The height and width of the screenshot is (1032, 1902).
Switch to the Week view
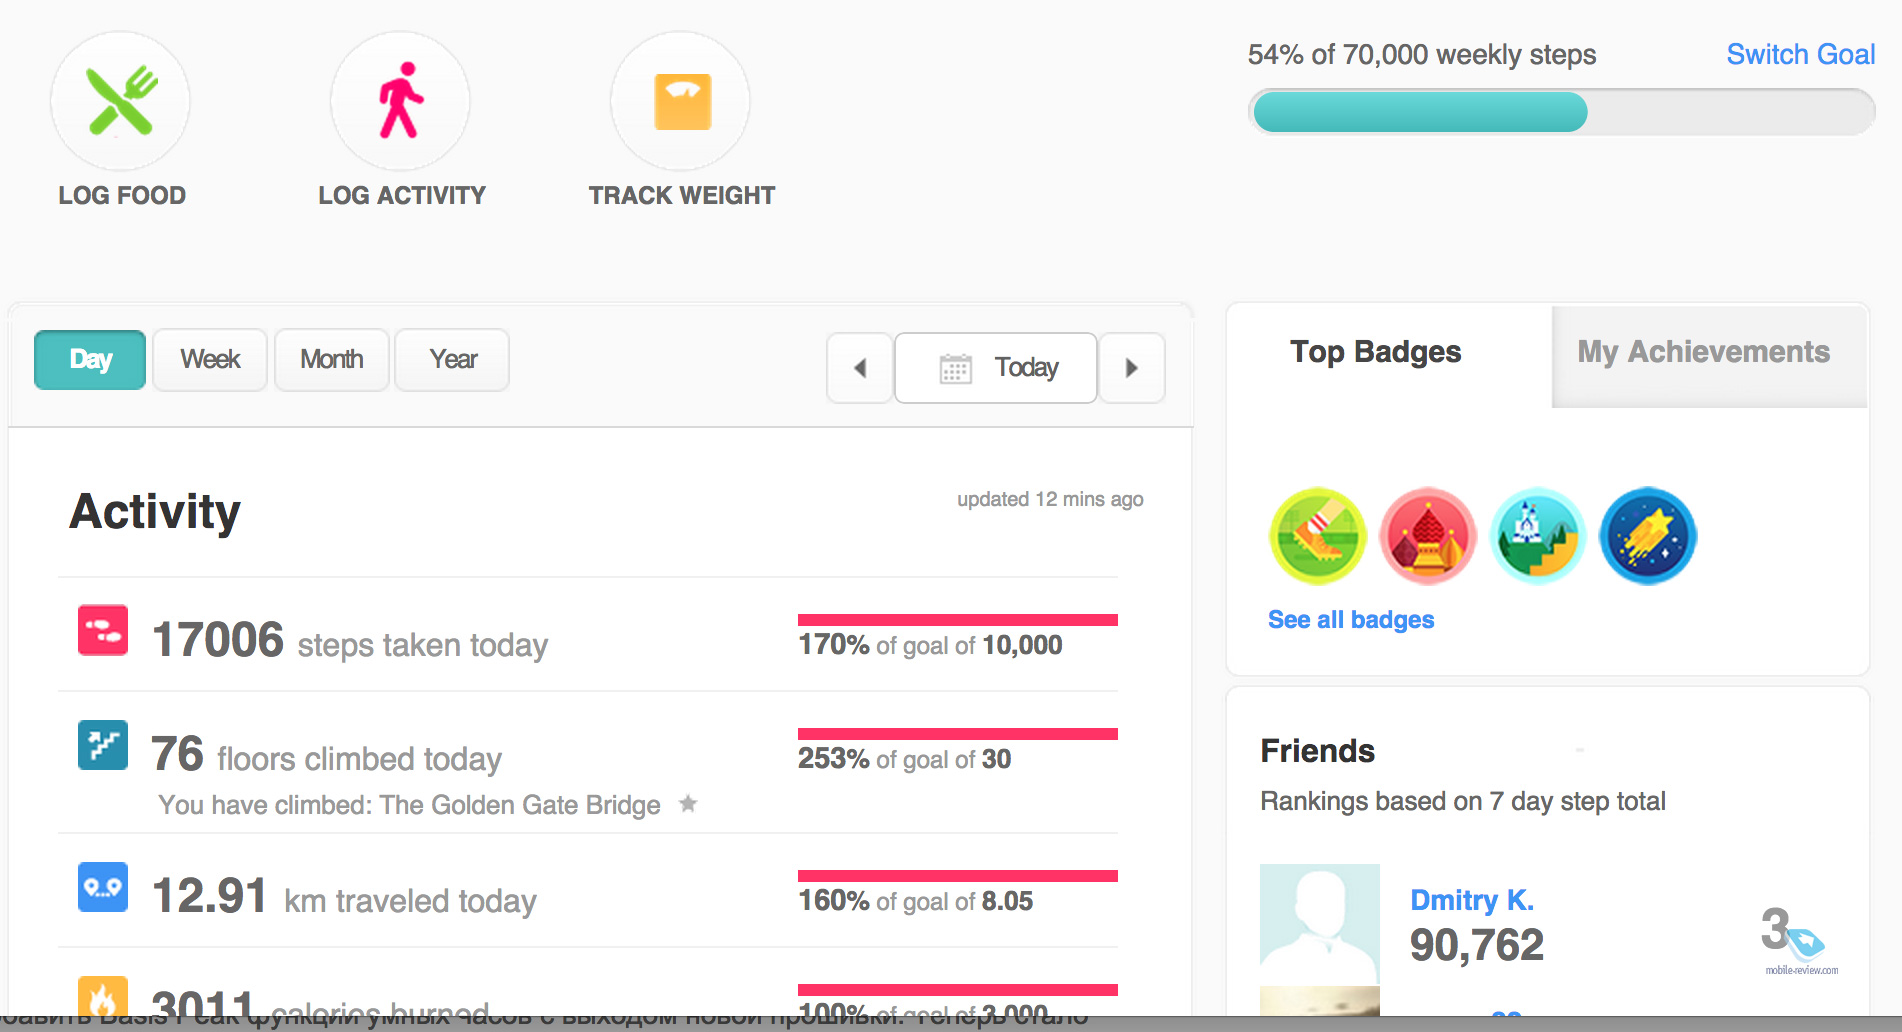click(210, 360)
